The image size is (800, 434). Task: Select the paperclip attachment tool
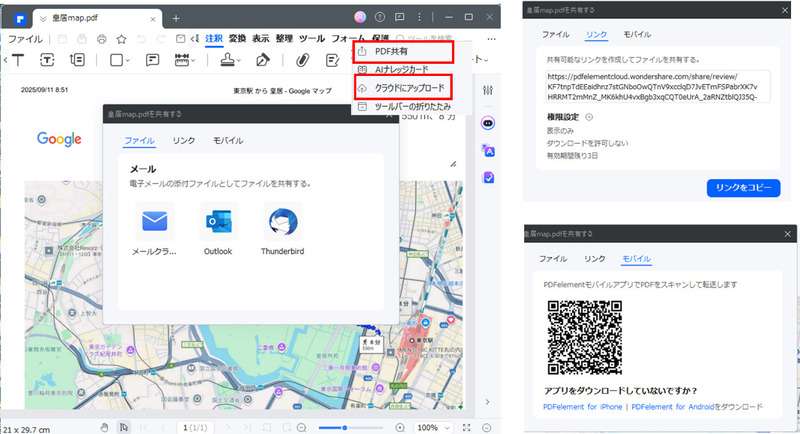303,60
